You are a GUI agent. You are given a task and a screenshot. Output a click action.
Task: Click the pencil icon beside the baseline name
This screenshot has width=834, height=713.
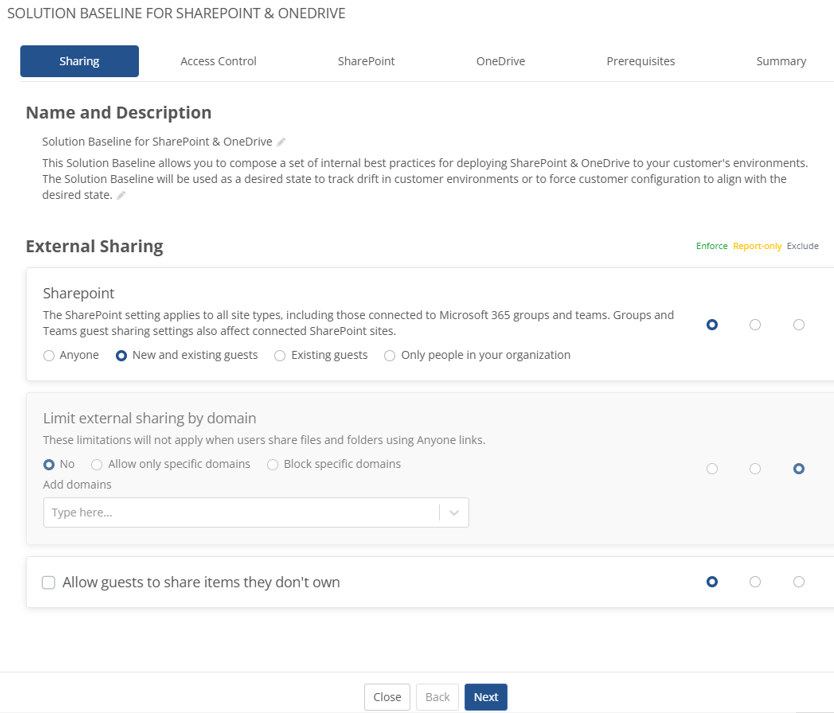click(x=282, y=142)
